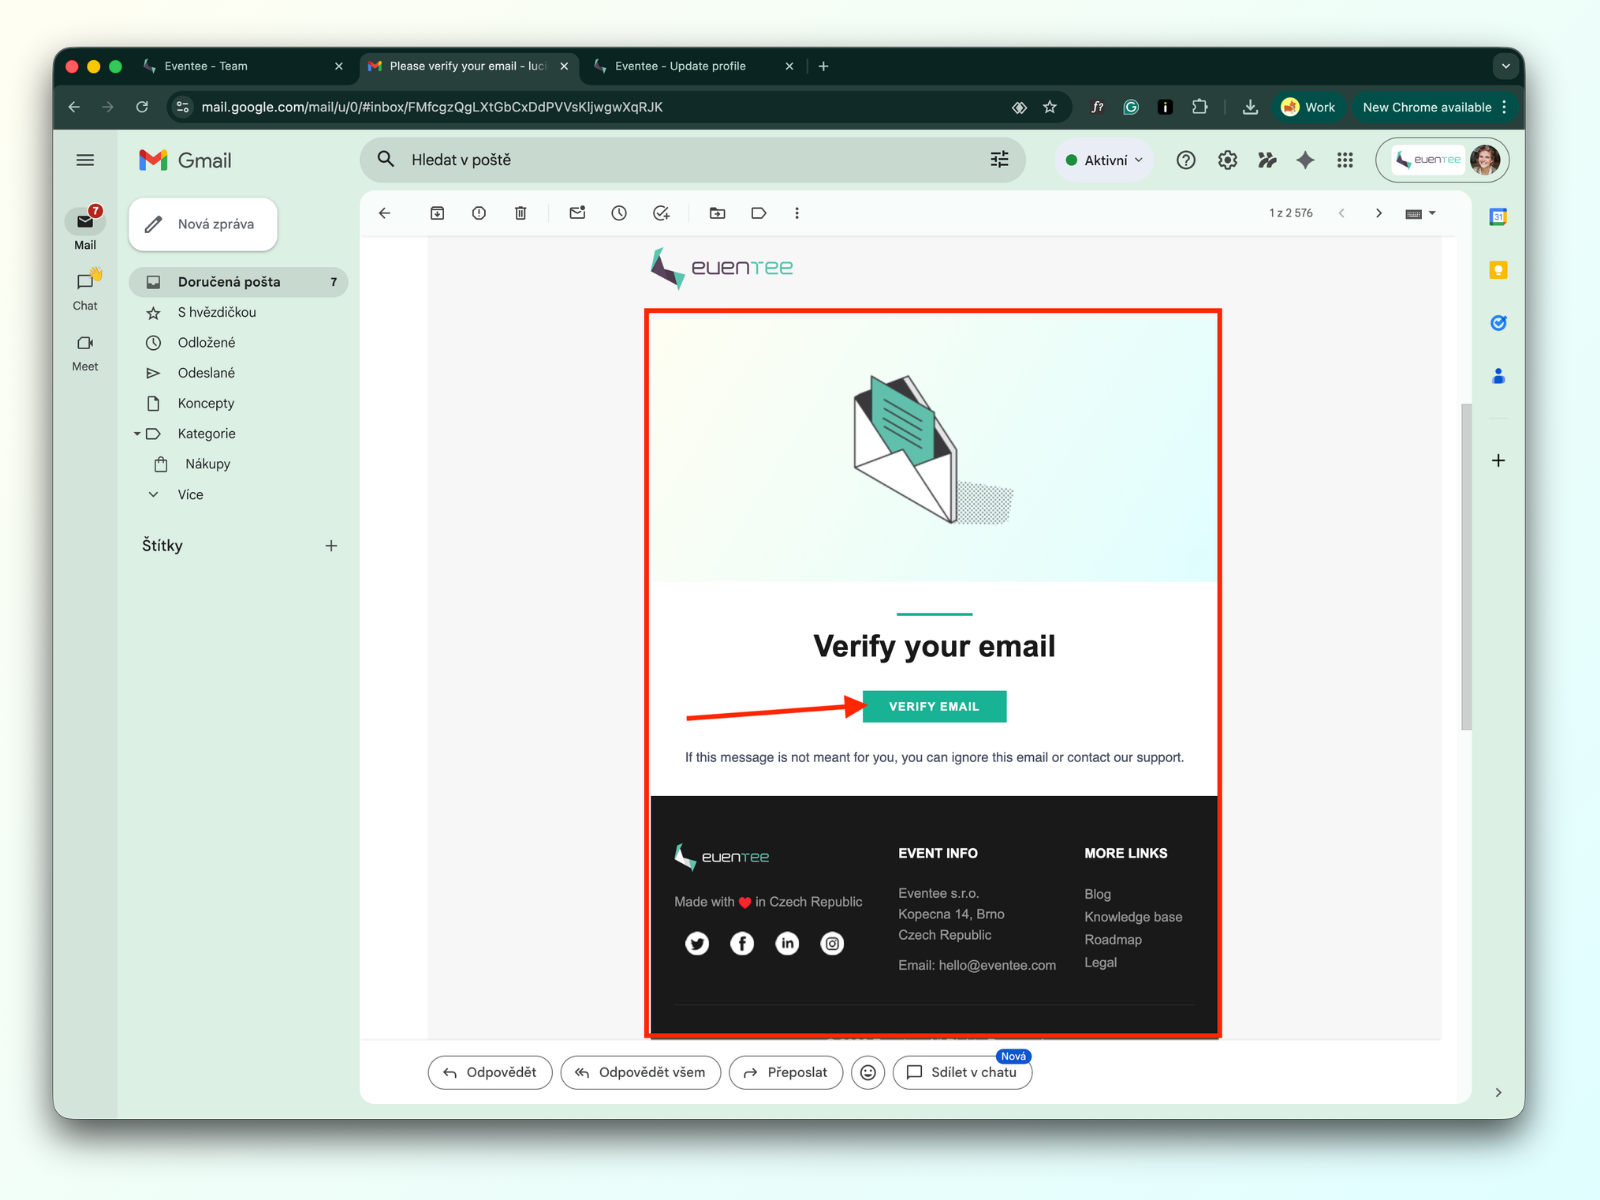Archive this email
Screen dimensions: 1600x1200
[437, 213]
